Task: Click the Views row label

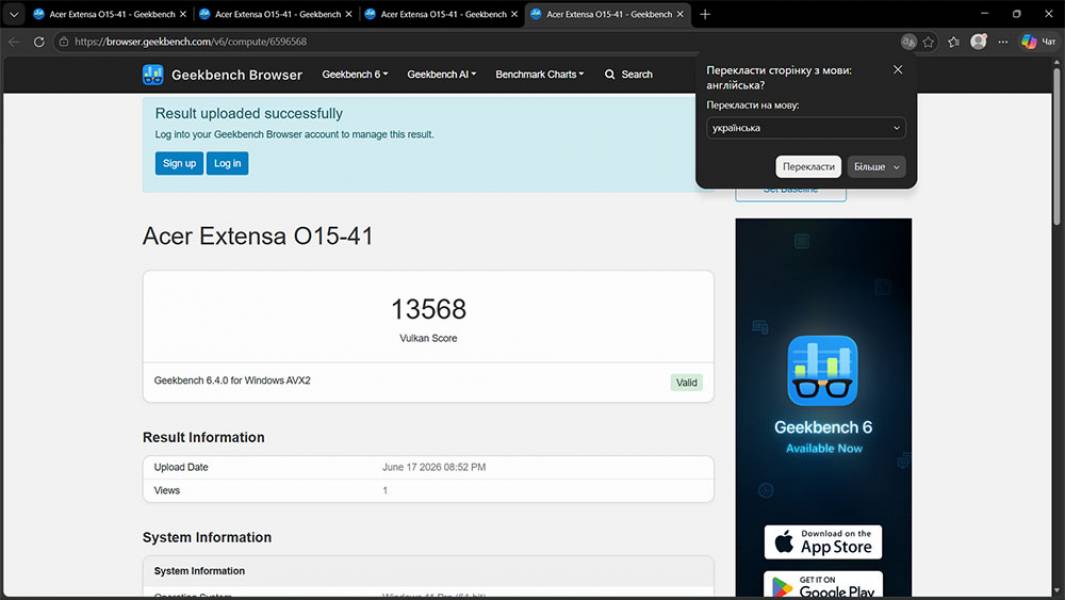Action: click(167, 491)
